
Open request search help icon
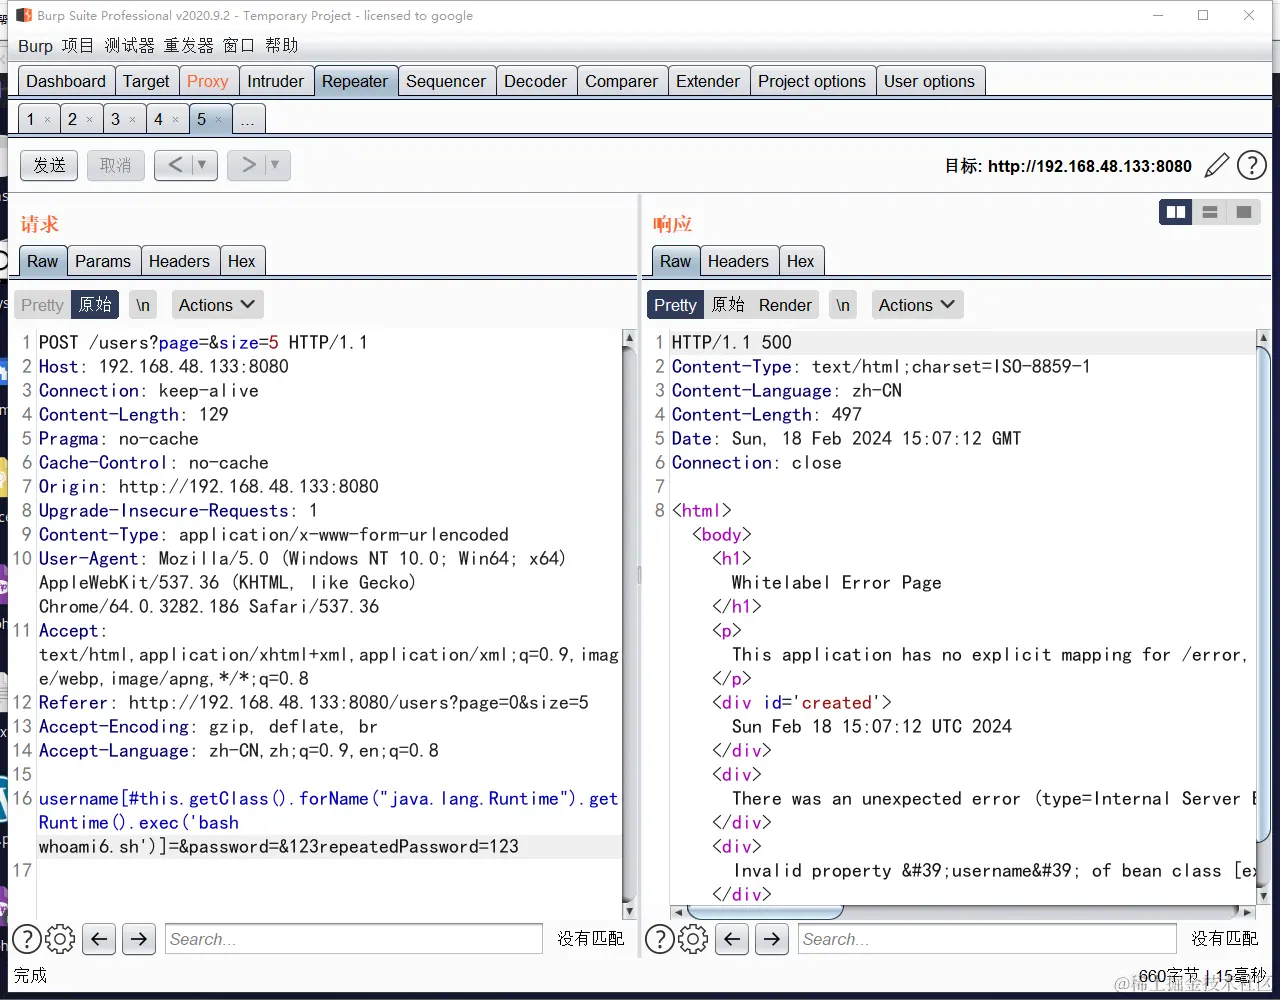pyautogui.click(x=27, y=938)
